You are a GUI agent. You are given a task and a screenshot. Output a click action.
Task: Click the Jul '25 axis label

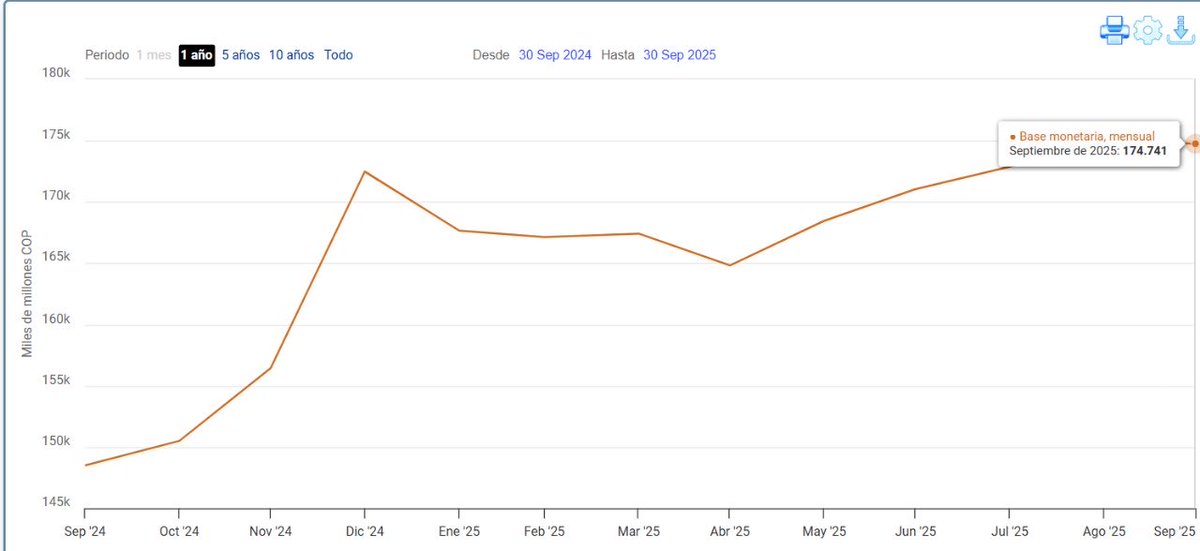click(1008, 530)
